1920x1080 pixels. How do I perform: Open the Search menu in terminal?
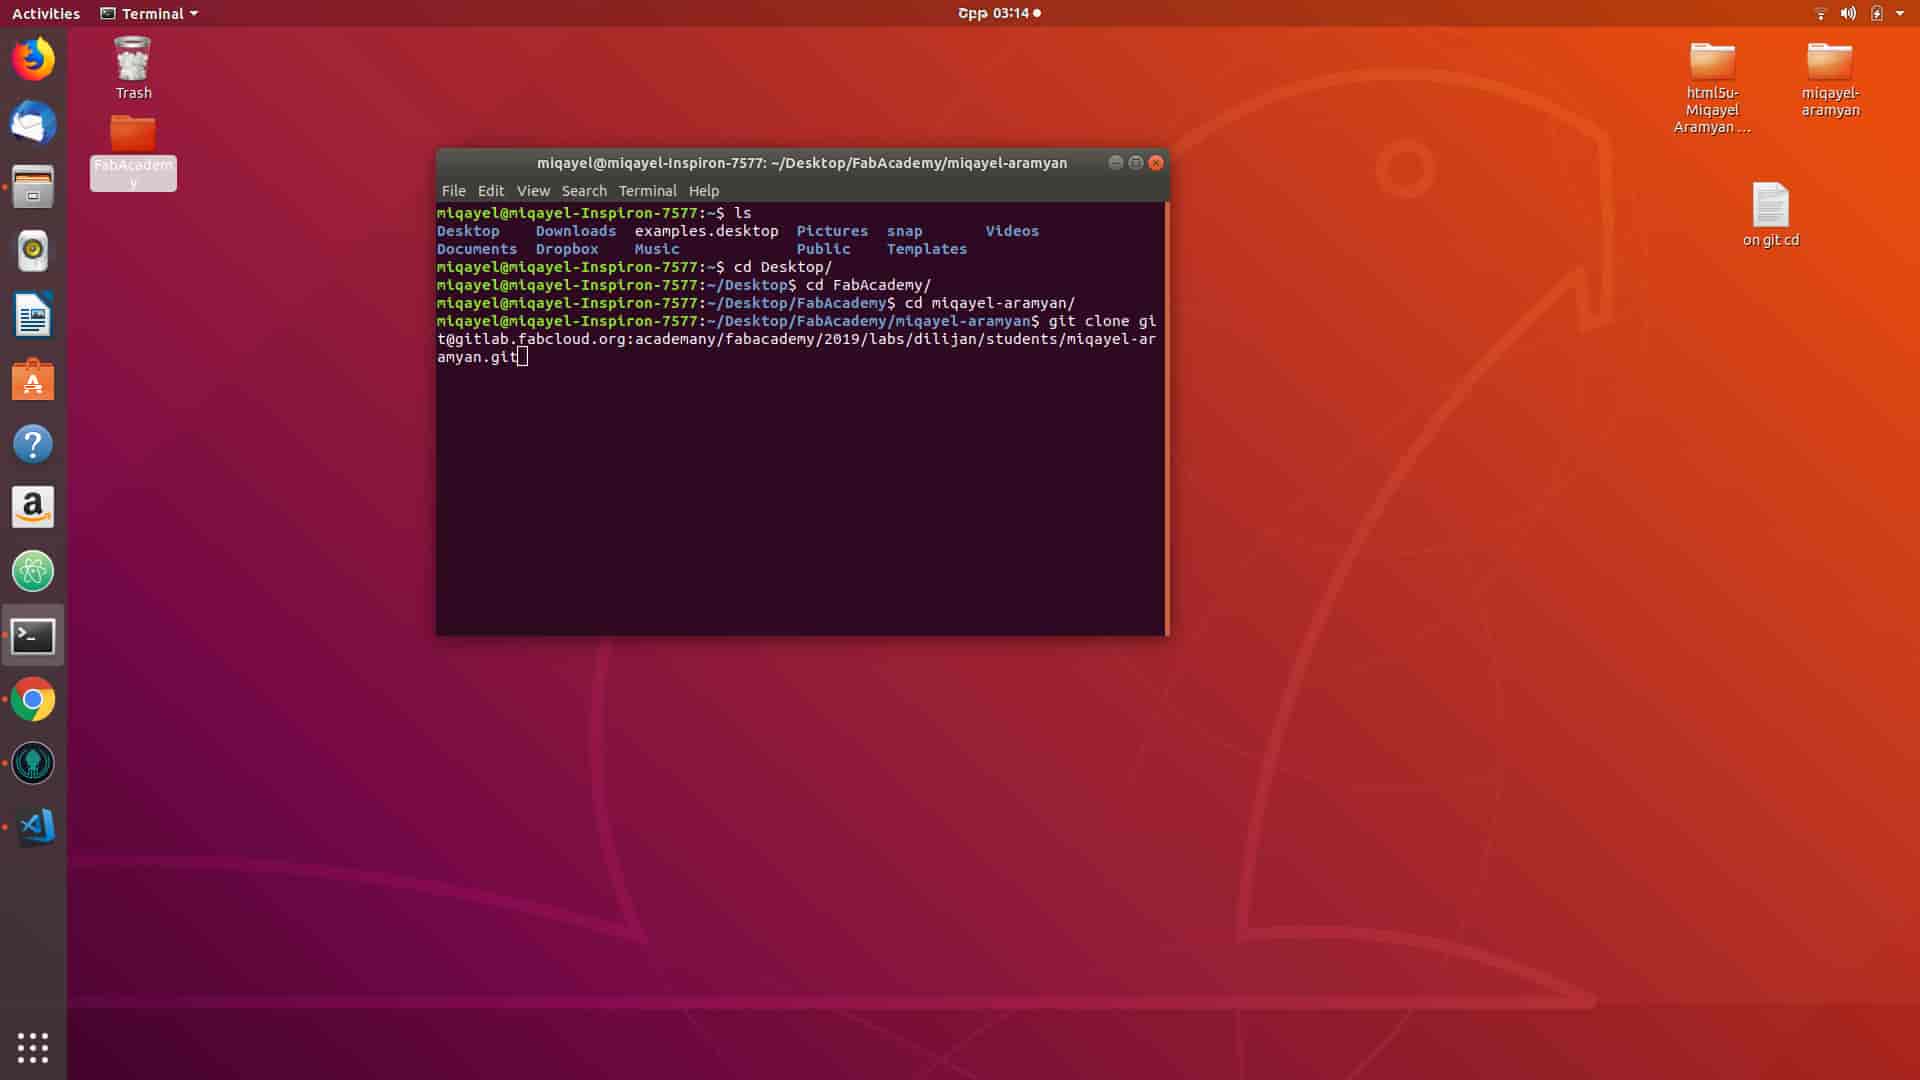(x=583, y=190)
